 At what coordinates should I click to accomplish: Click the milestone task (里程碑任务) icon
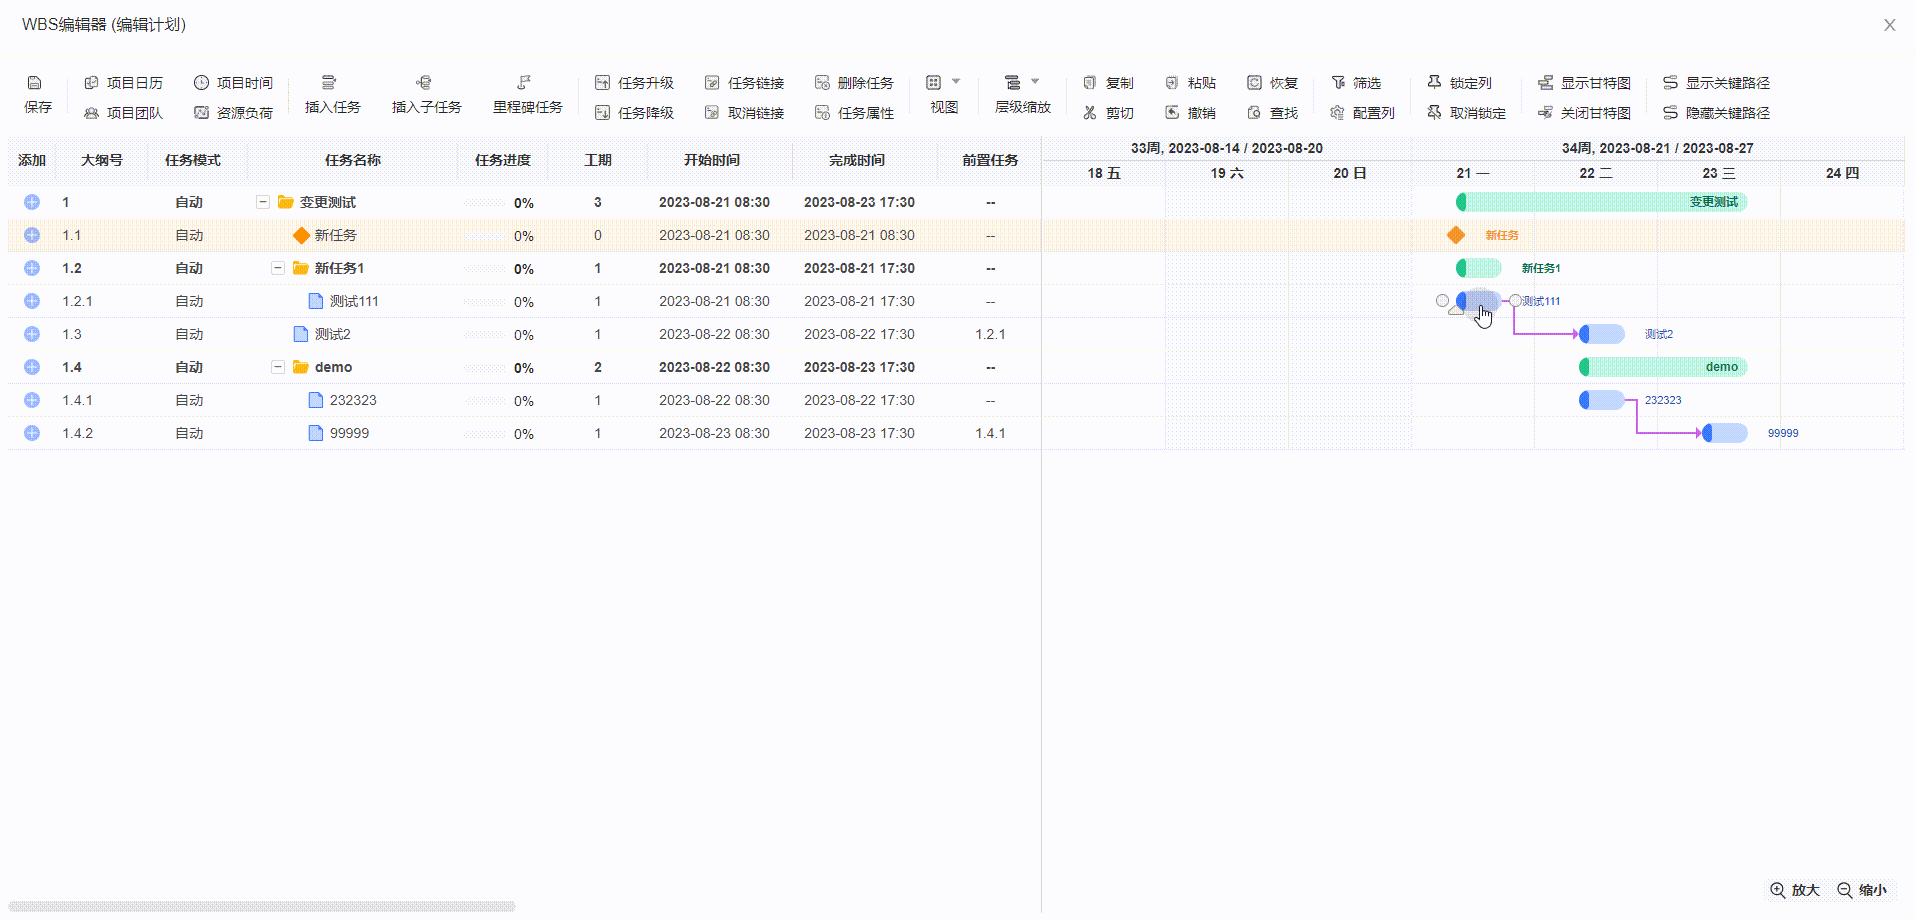pyautogui.click(x=524, y=83)
